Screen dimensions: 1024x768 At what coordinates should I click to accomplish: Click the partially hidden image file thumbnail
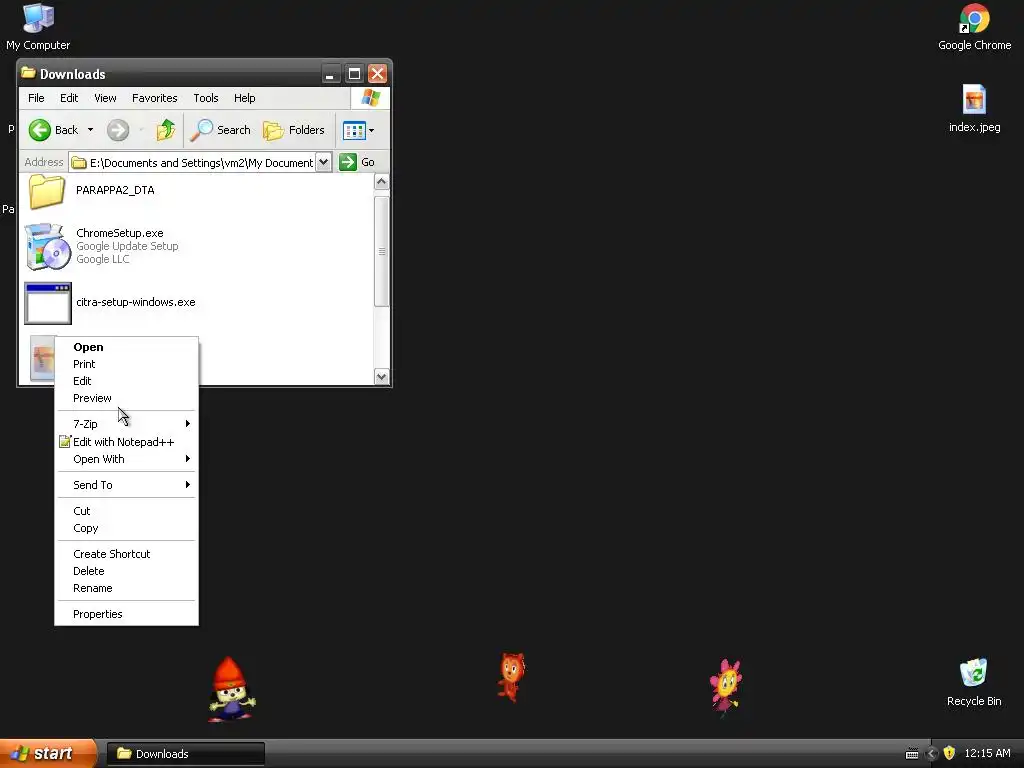click(42, 358)
